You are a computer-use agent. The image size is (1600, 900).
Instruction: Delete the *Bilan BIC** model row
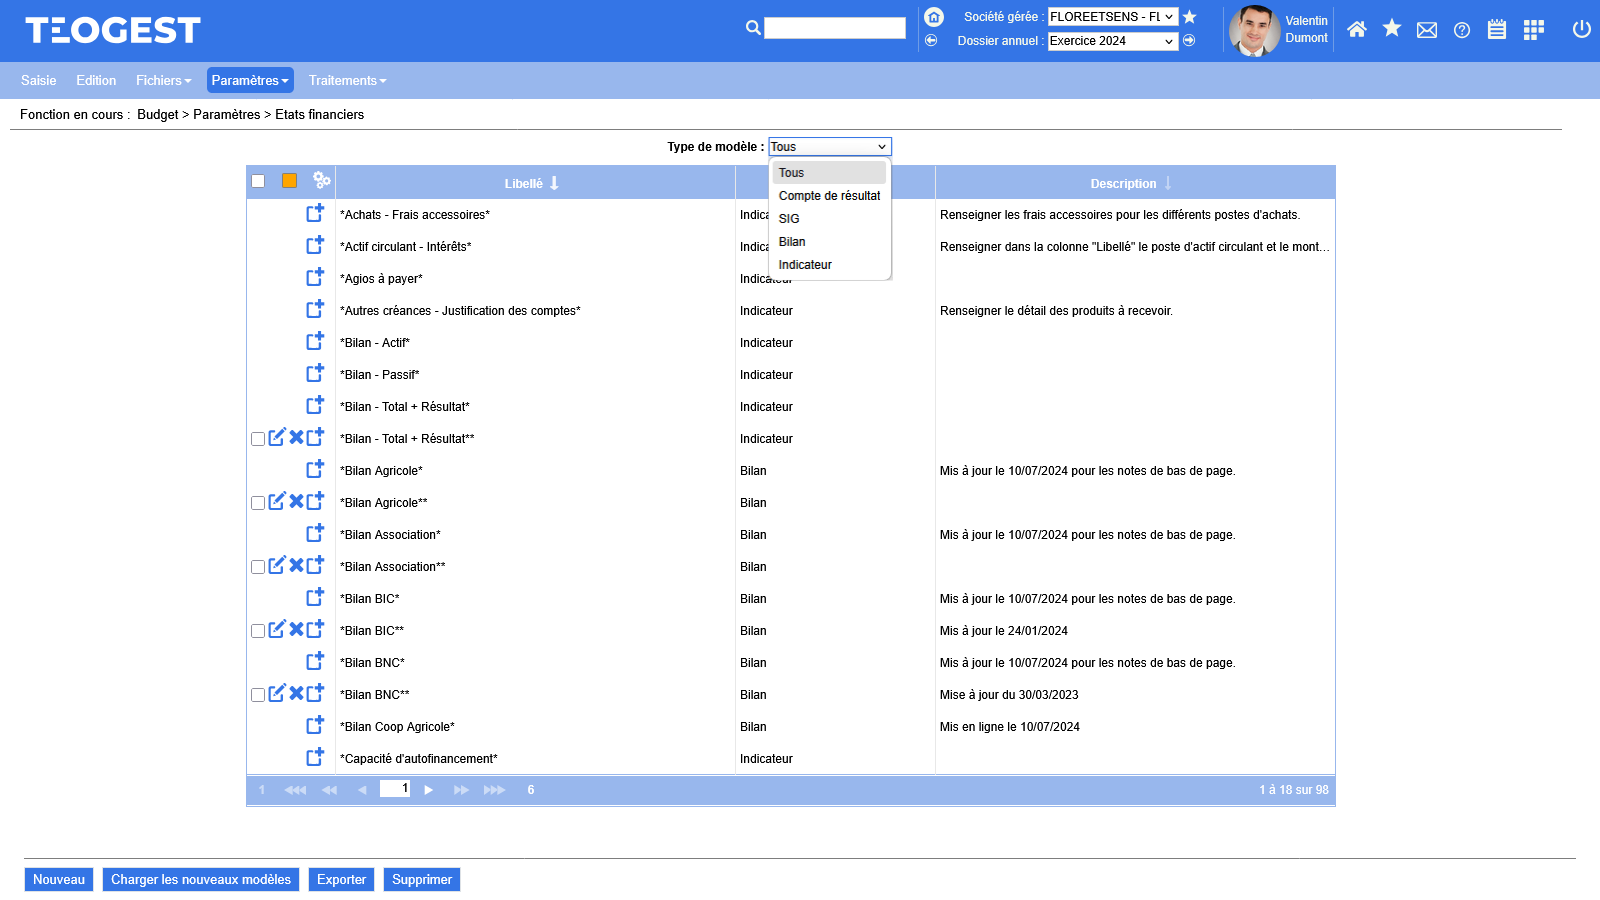296,629
